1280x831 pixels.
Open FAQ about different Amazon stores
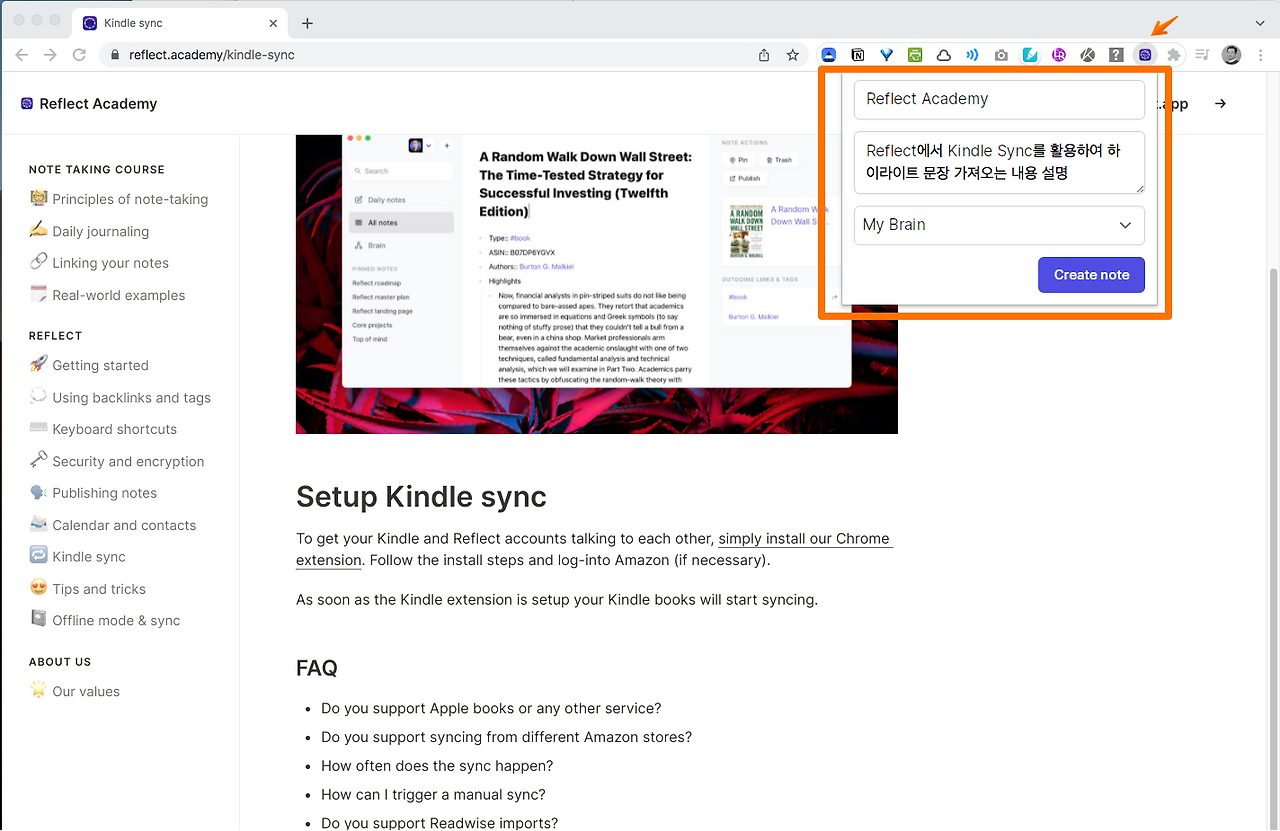(x=506, y=738)
